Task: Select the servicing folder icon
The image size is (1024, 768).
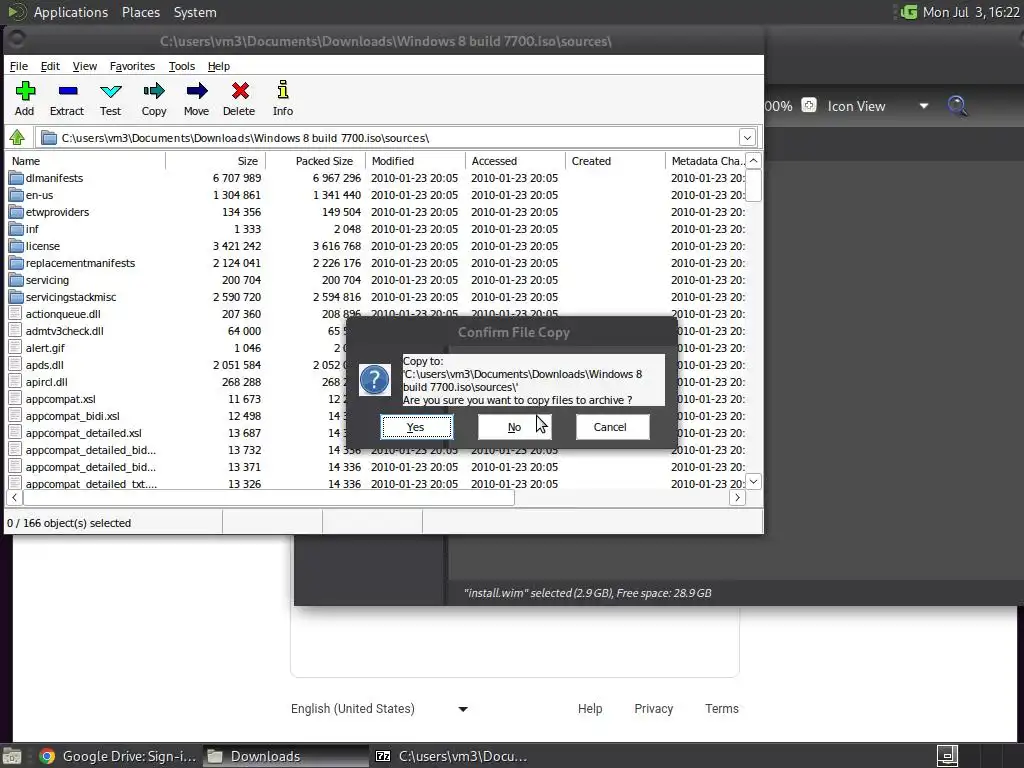Action: click(x=16, y=280)
